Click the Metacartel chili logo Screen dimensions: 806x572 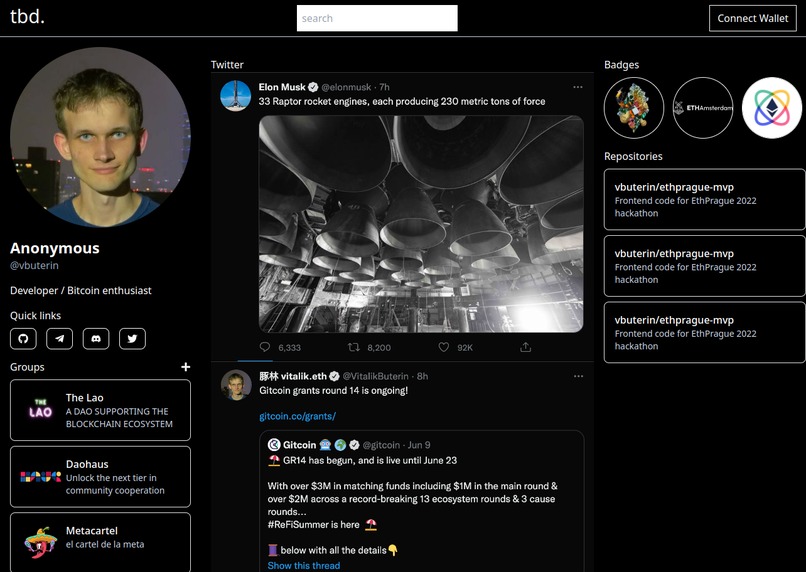tap(41, 542)
